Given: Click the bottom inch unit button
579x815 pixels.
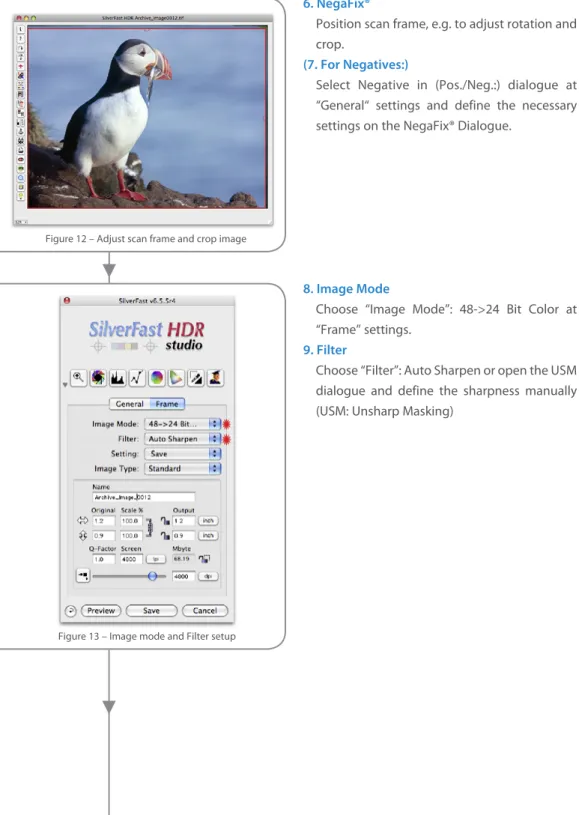Looking at the screenshot, I should tap(208, 535).
